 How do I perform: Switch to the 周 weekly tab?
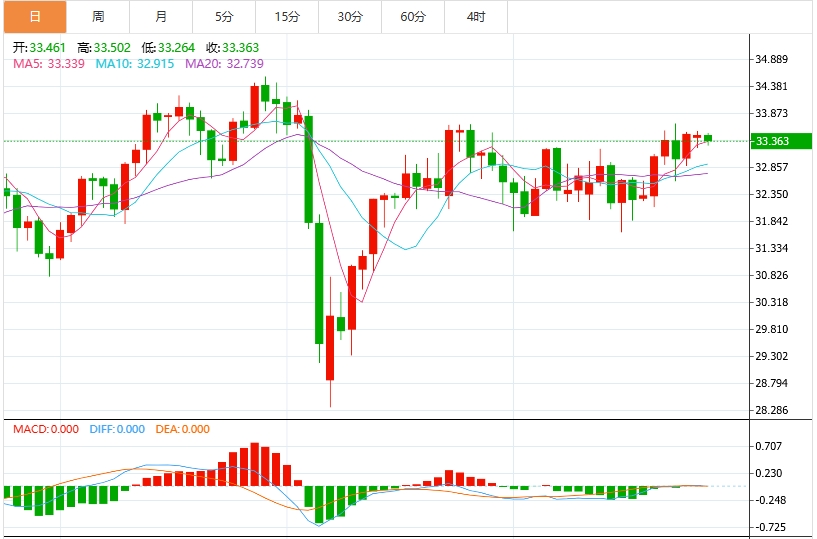tap(98, 17)
